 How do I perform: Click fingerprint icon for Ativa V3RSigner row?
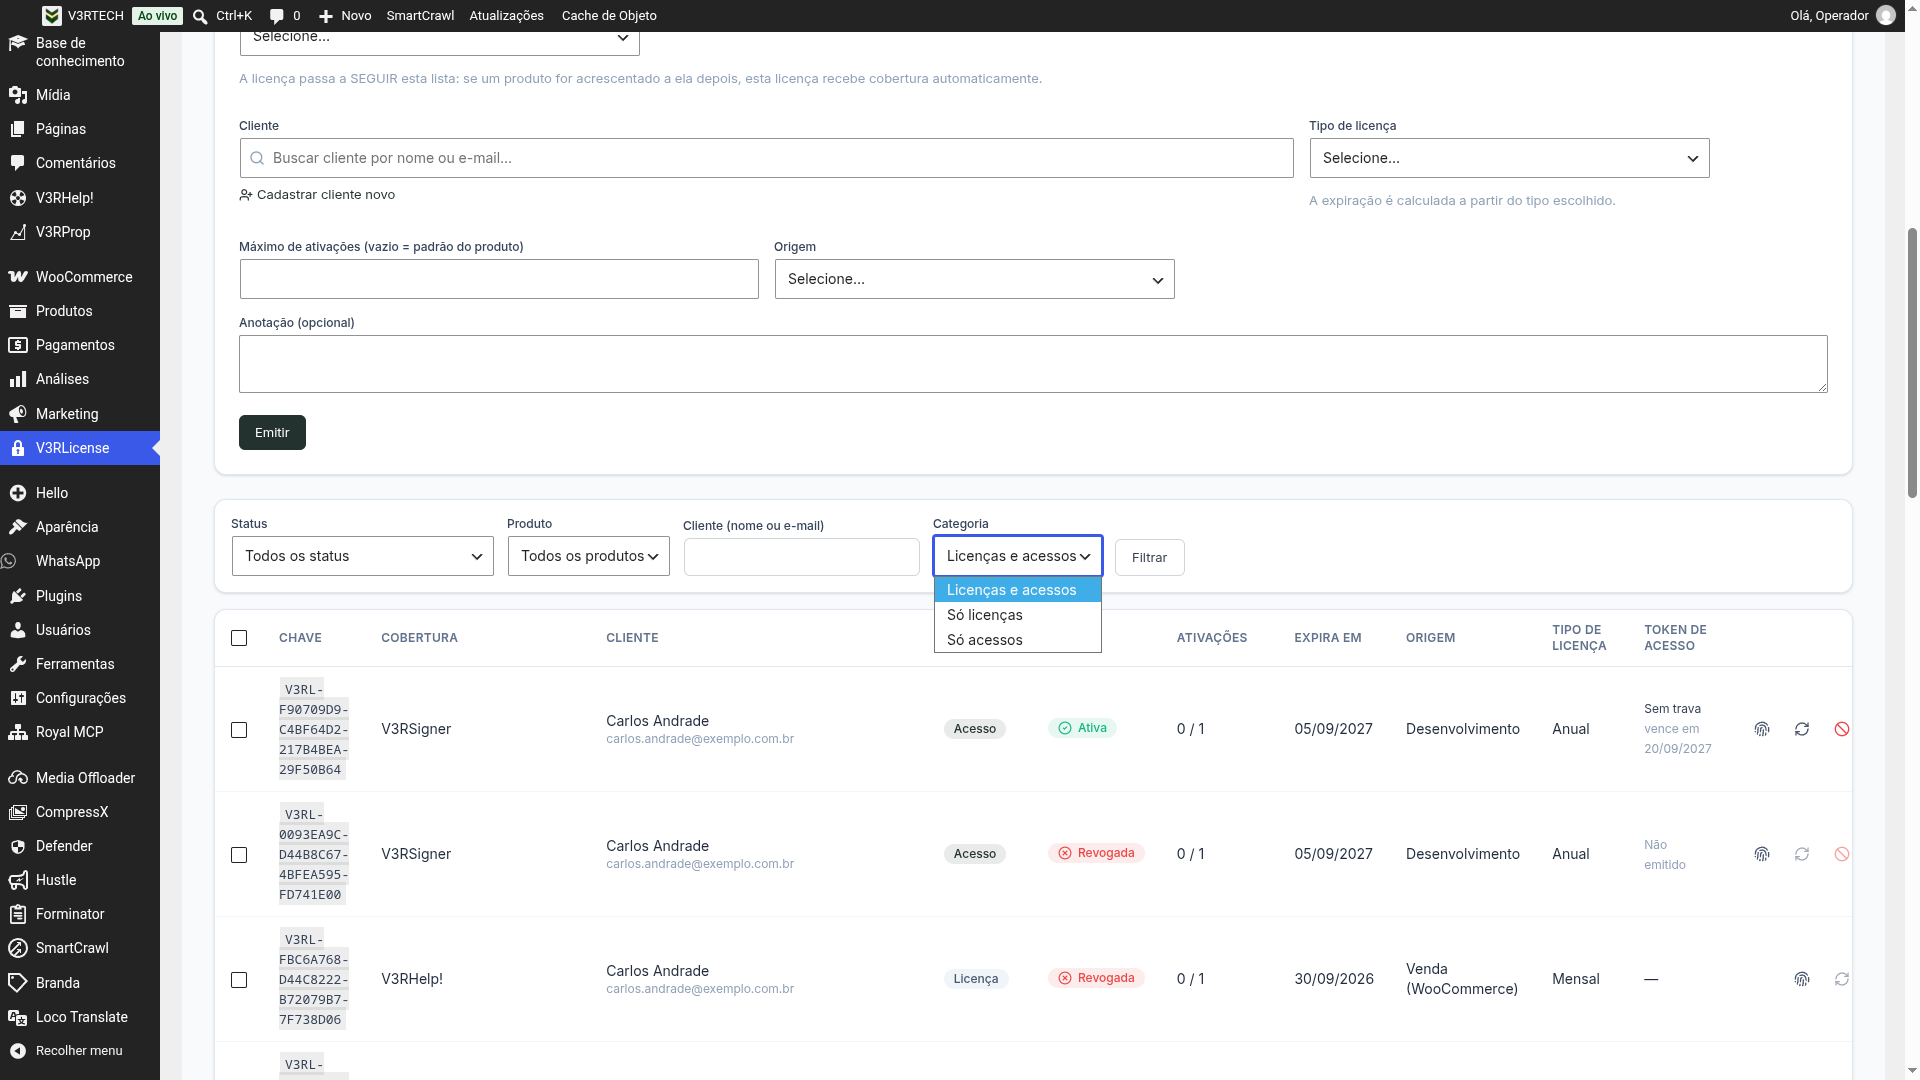pyautogui.click(x=1762, y=729)
